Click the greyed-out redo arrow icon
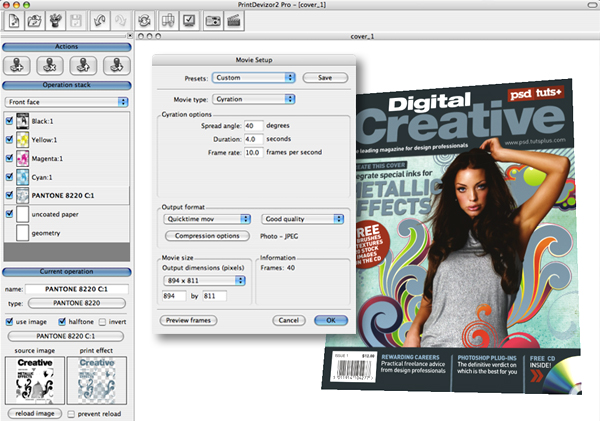This screenshot has width=600, height=421. 121,21
